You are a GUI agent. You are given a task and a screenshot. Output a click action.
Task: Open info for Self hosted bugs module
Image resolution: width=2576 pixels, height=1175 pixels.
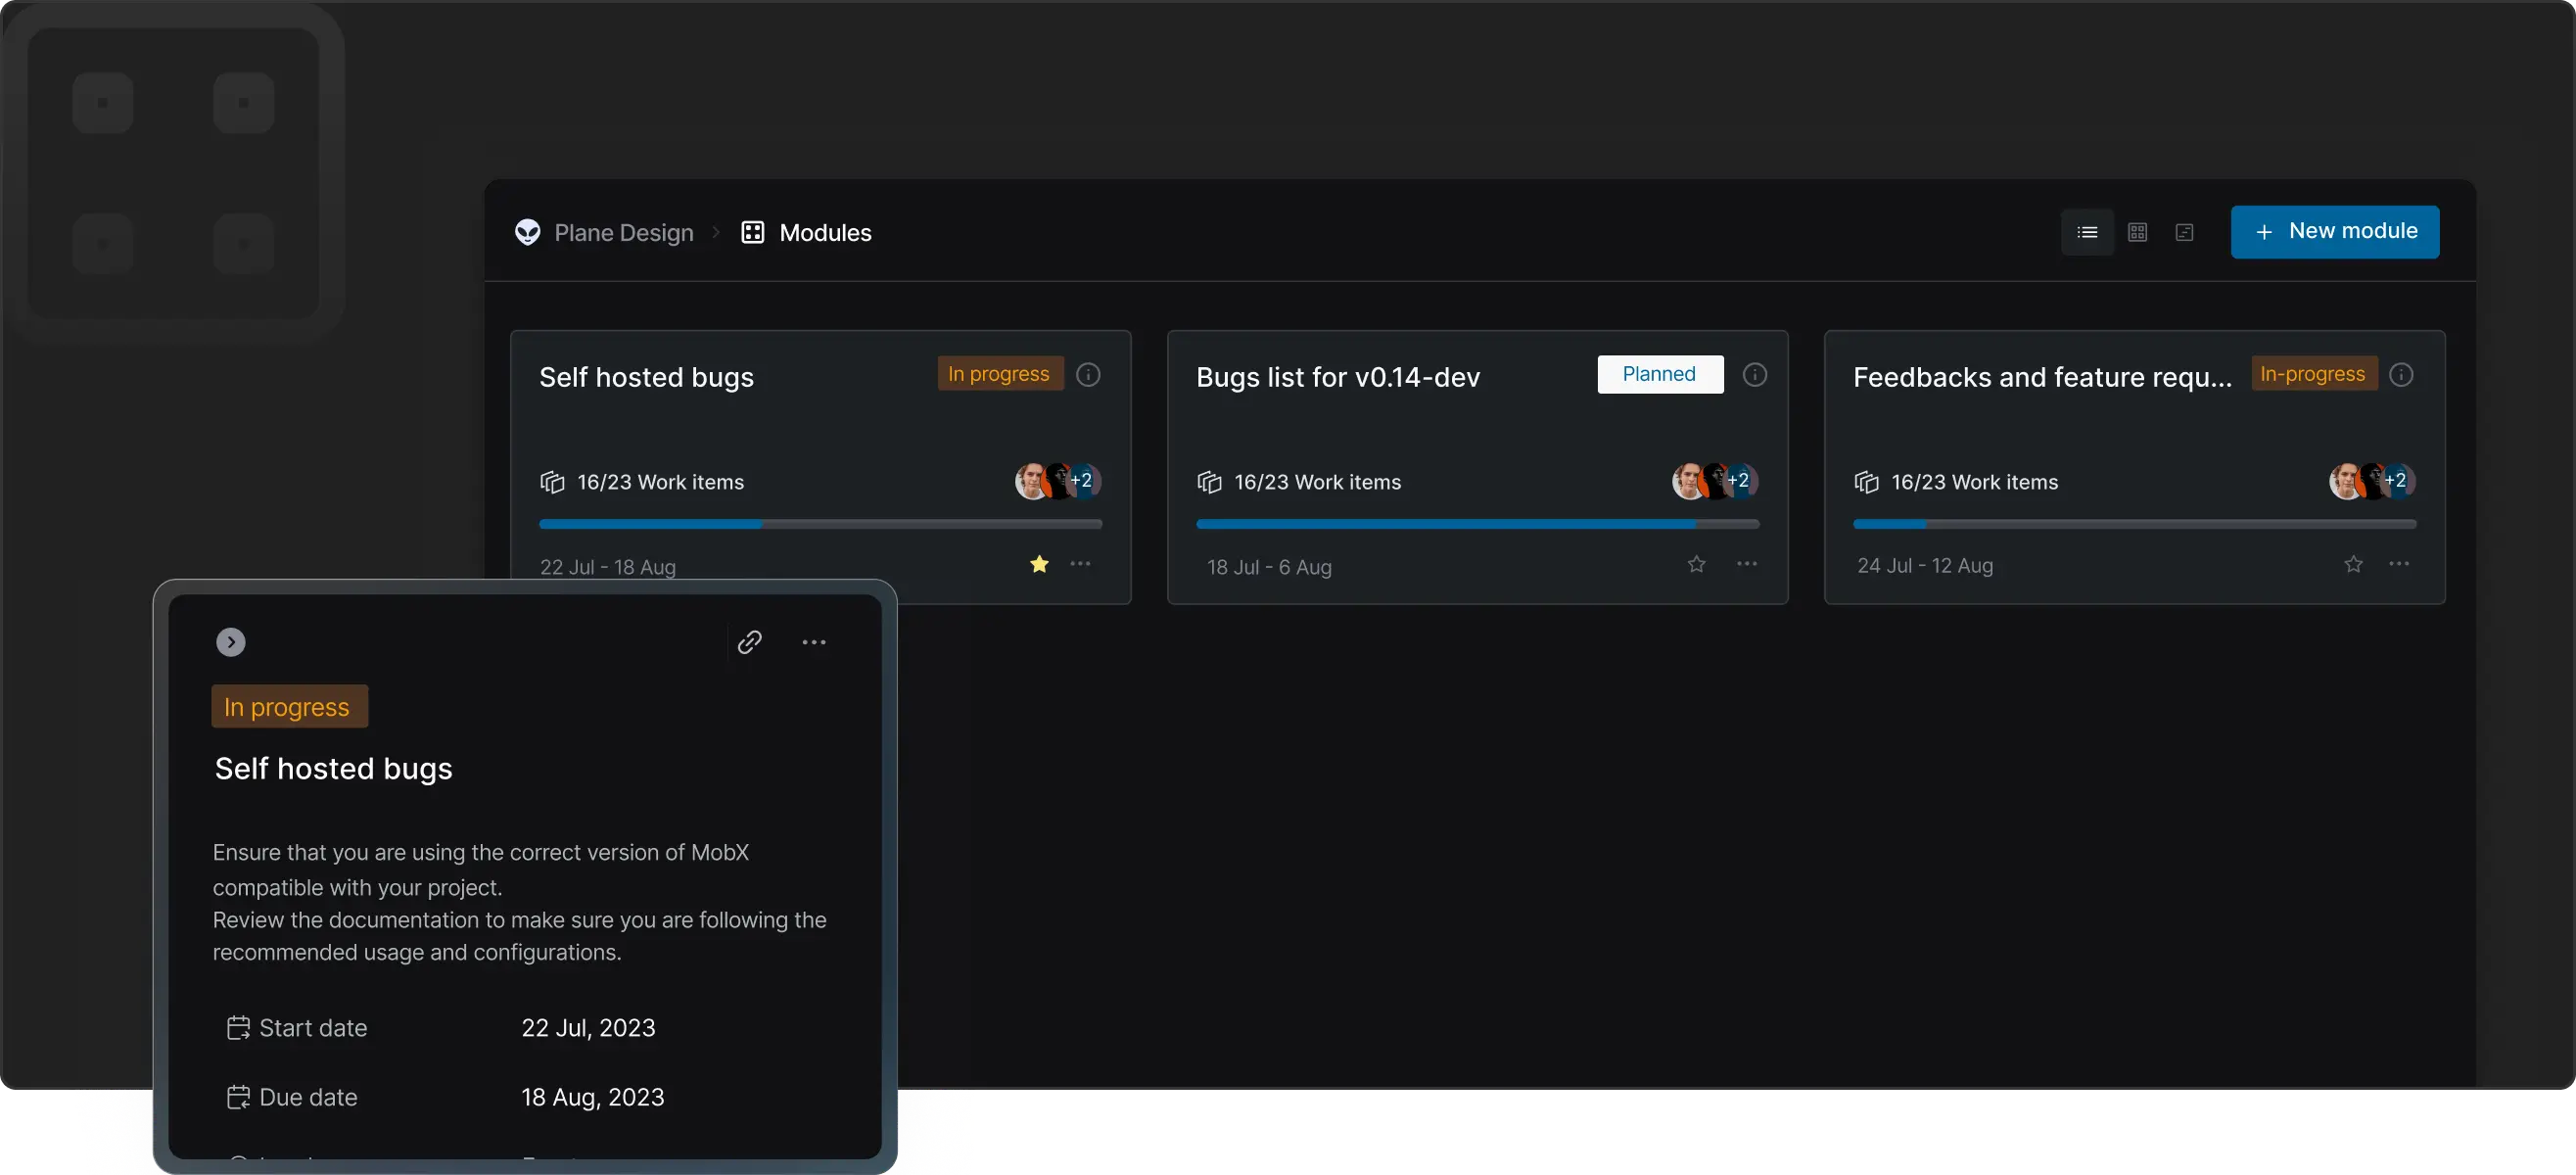point(1088,374)
